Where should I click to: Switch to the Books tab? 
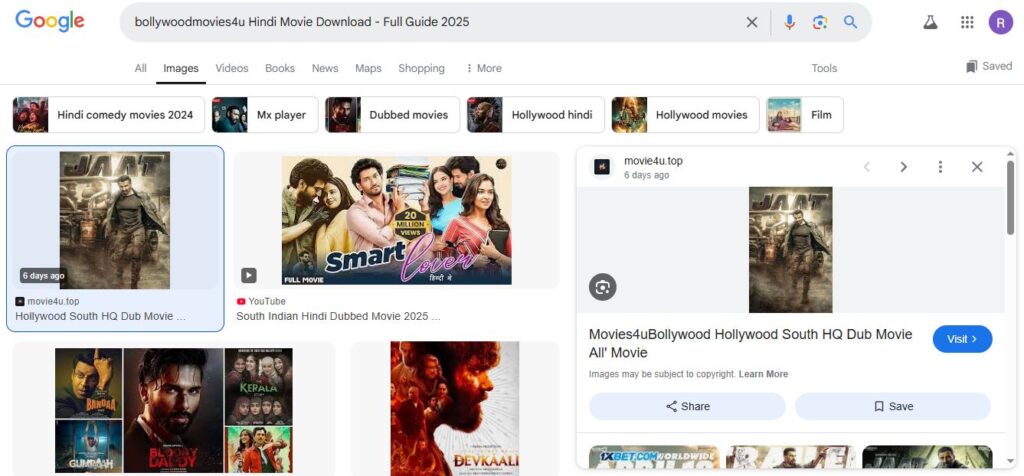point(280,68)
